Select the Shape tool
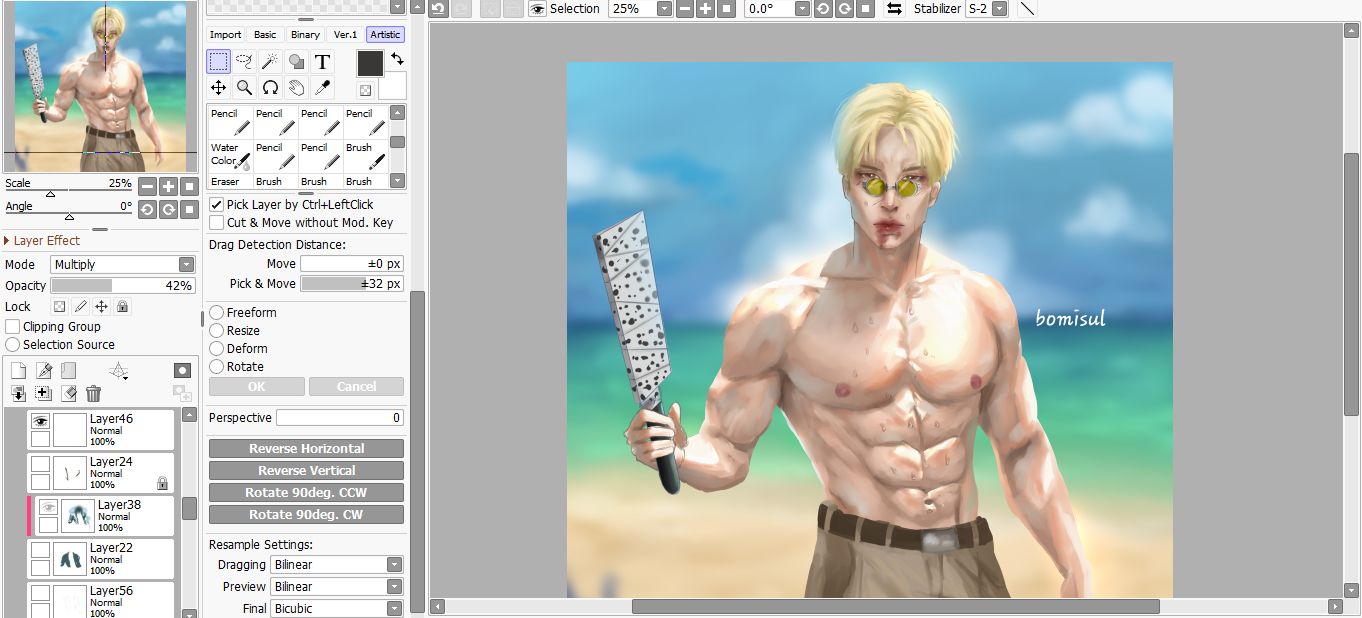1362x618 pixels. (x=296, y=62)
